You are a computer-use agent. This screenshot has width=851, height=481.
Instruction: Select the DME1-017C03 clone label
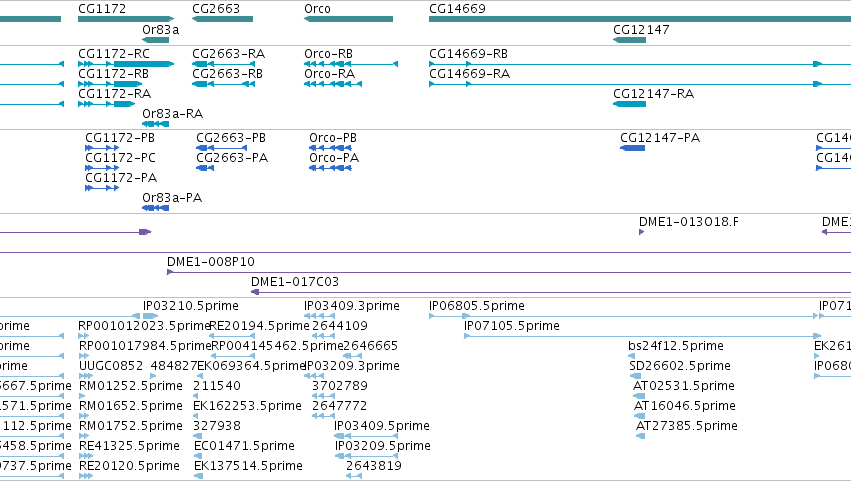coord(295,282)
